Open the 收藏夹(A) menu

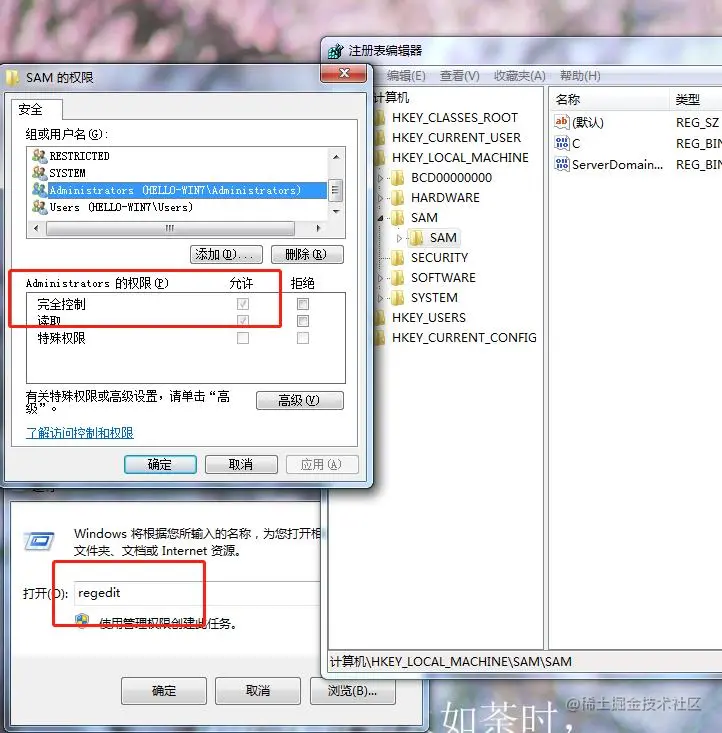click(x=520, y=76)
